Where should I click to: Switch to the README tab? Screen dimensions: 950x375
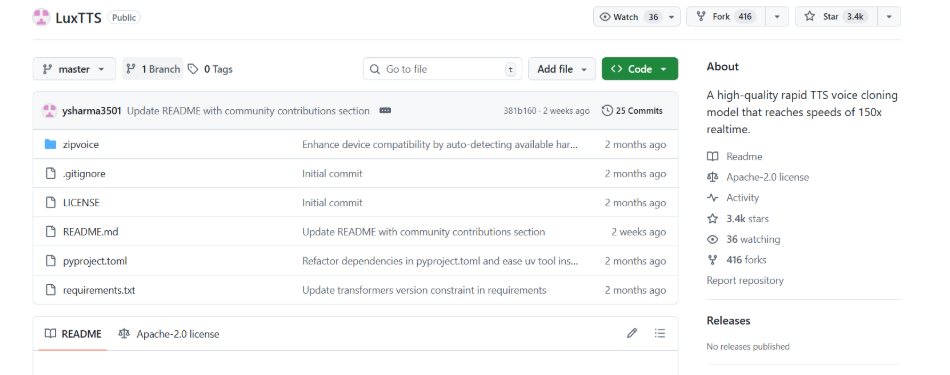(x=73, y=334)
